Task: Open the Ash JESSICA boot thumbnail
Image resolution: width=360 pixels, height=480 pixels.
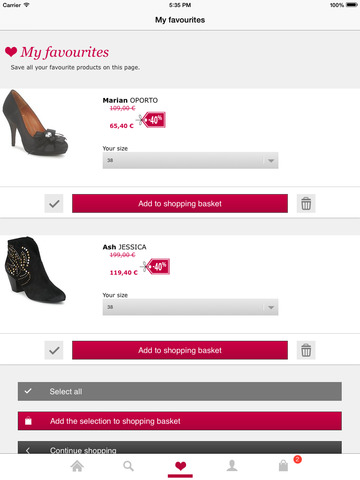Action: point(35,270)
